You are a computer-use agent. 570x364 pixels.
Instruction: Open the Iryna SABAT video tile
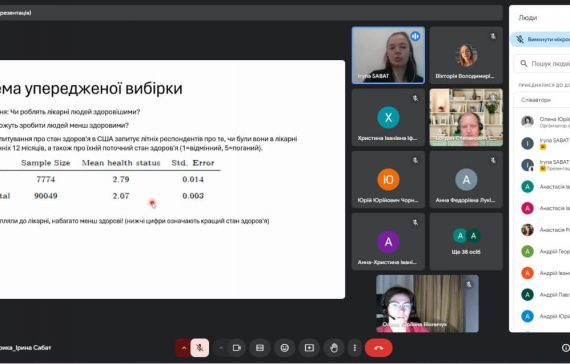click(388, 55)
